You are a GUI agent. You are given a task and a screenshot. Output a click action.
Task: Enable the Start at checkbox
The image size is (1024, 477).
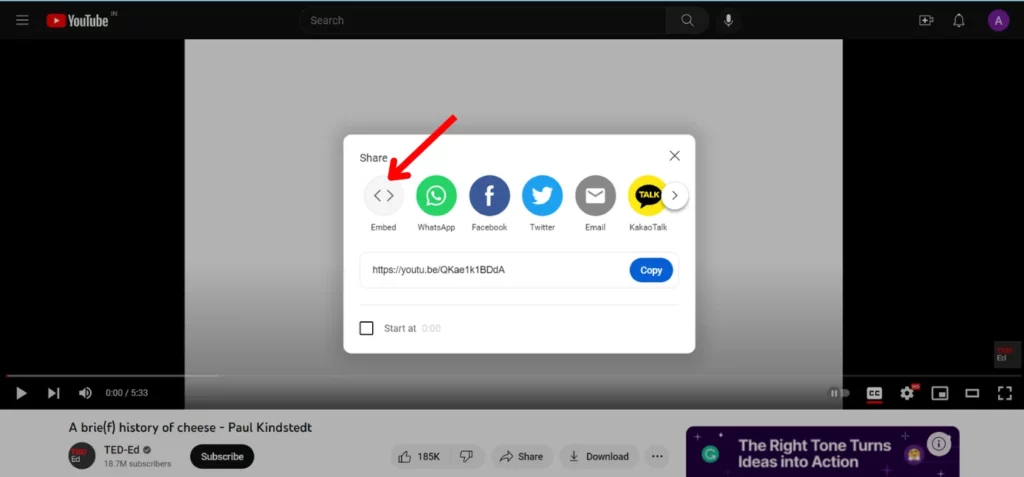click(366, 328)
